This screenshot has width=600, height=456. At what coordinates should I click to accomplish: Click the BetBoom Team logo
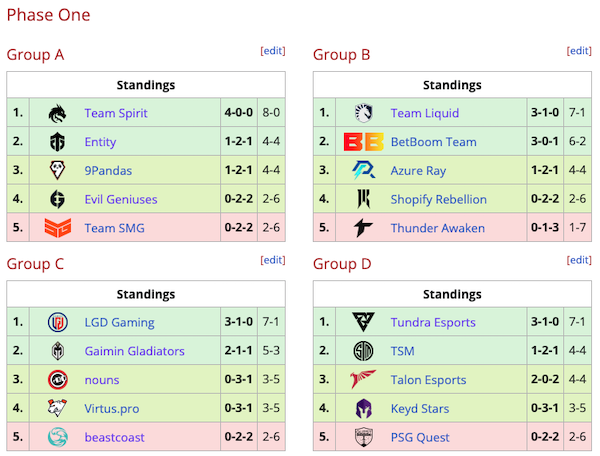(x=362, y=142)
